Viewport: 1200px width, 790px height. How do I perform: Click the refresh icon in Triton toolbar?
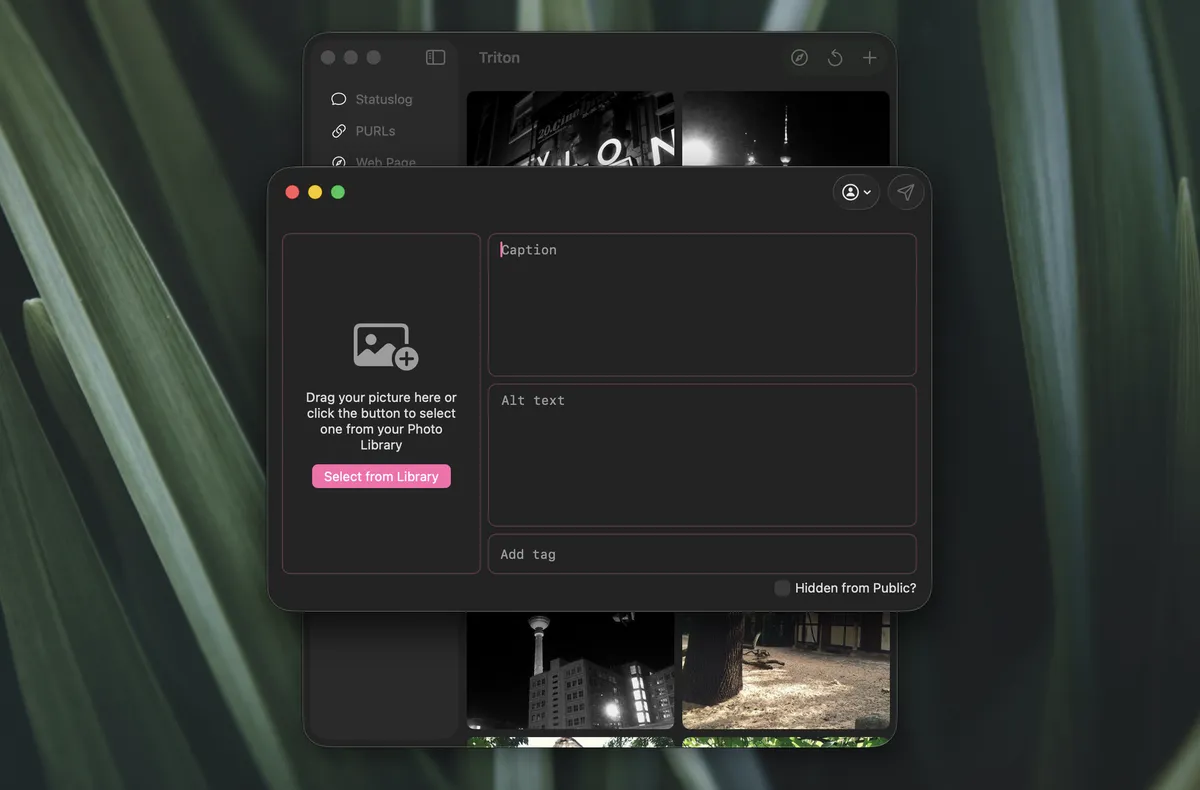pyautogui.click(x=835, y=58)
